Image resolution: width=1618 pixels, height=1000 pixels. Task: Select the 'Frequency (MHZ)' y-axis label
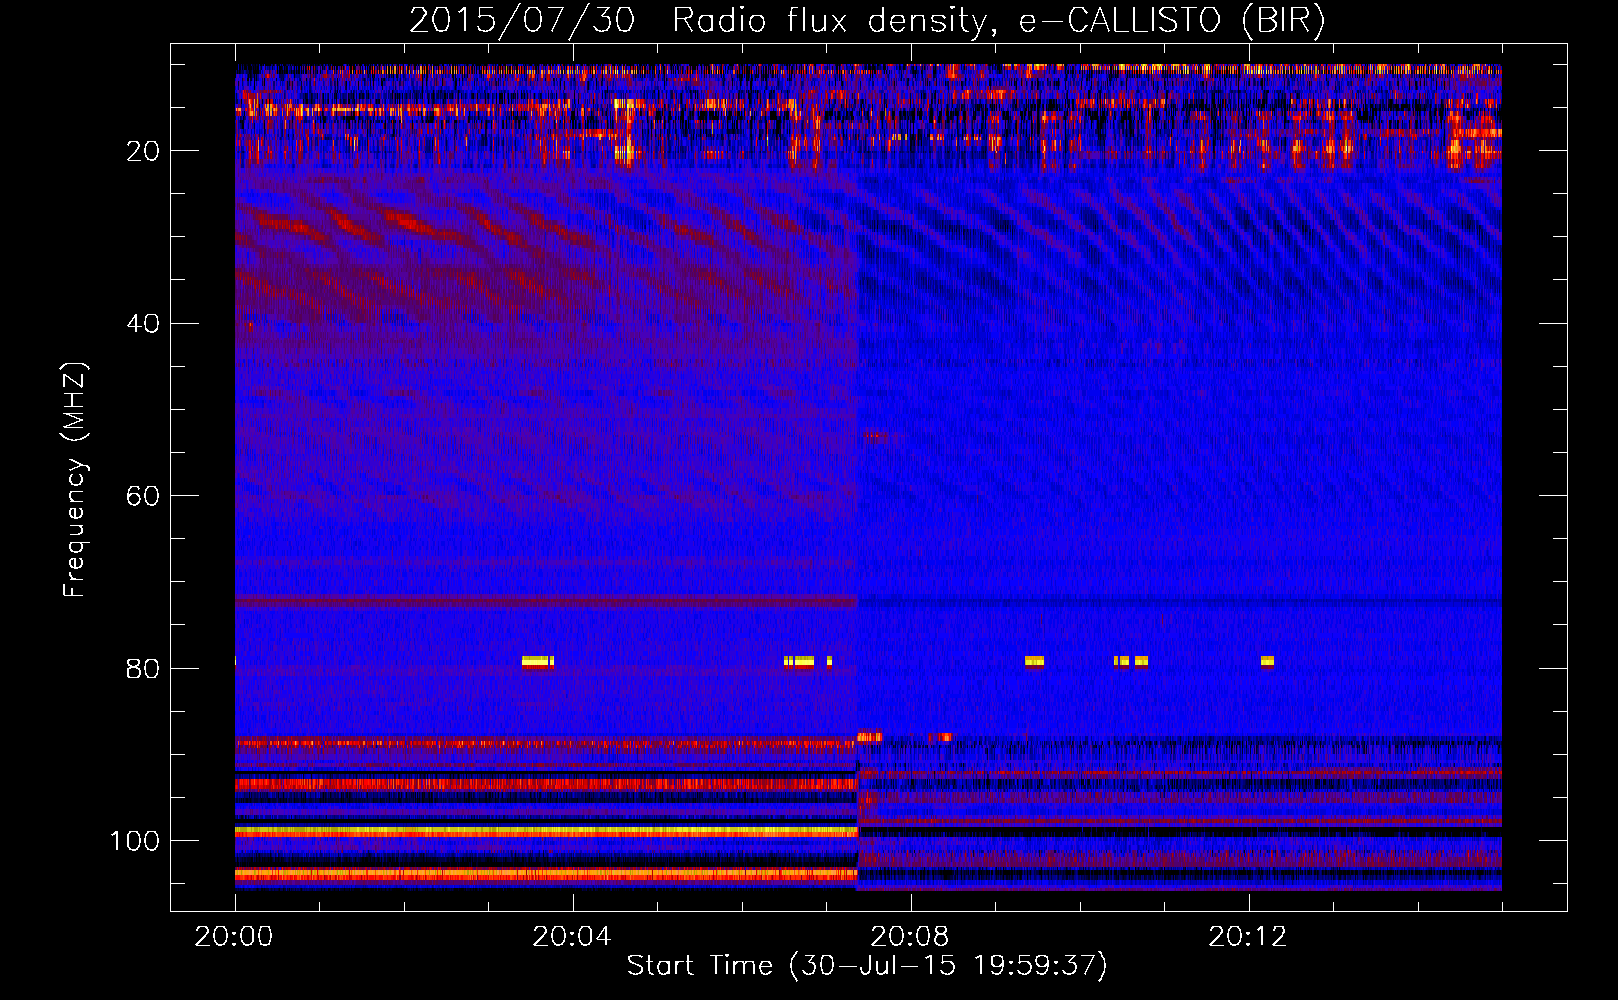pyautogui.click(x=75, y=480)
